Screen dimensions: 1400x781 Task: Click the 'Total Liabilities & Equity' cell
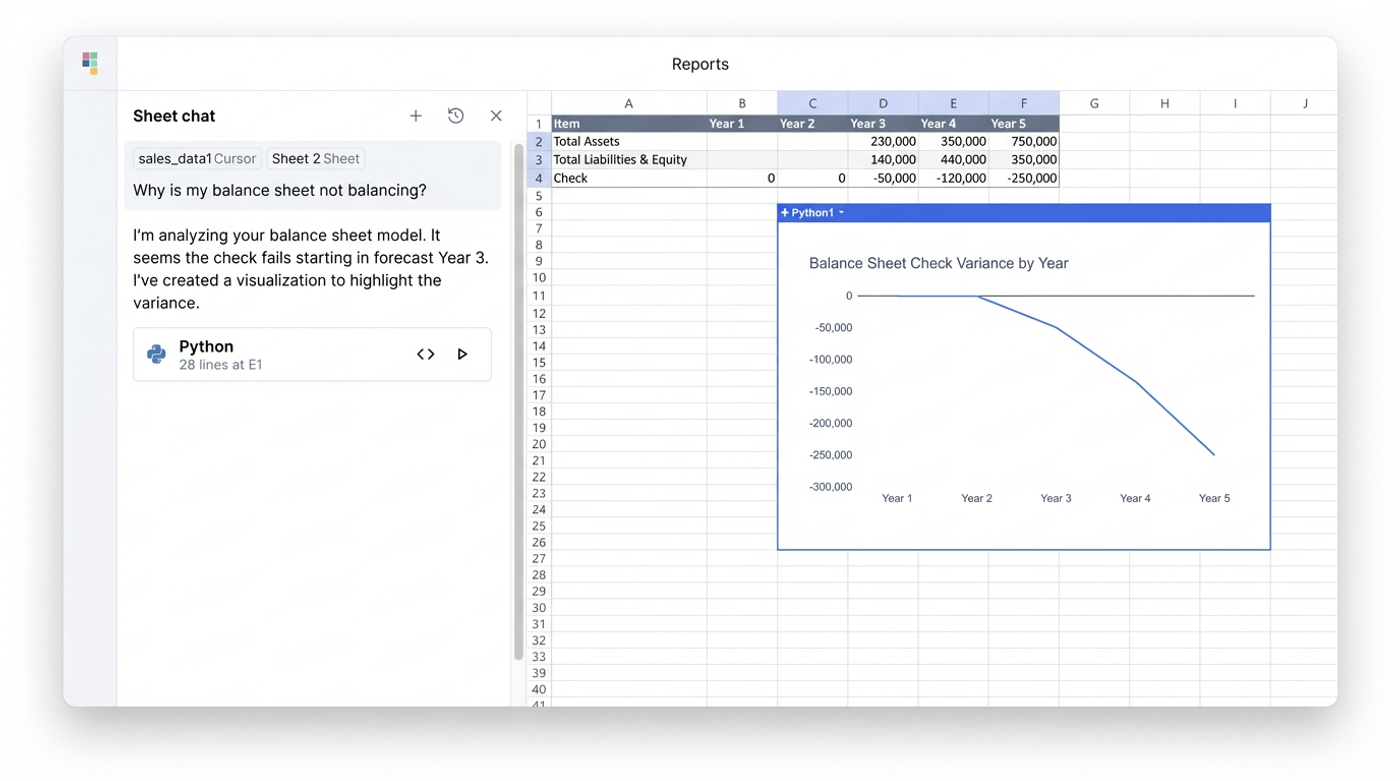[629, 160]
